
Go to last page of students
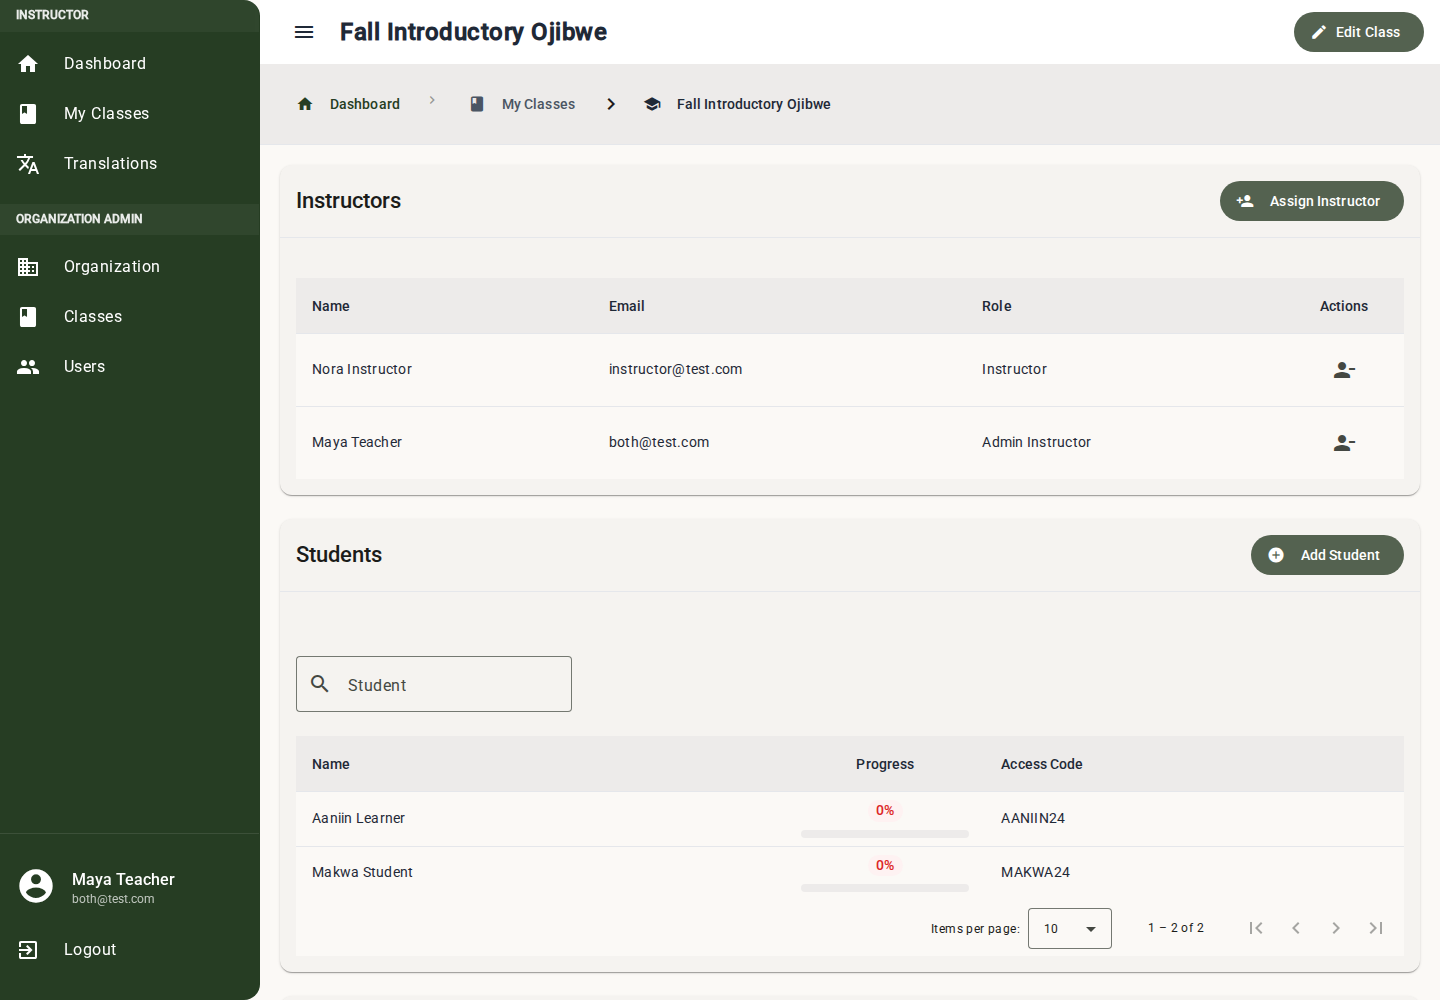pos(1376,928)
